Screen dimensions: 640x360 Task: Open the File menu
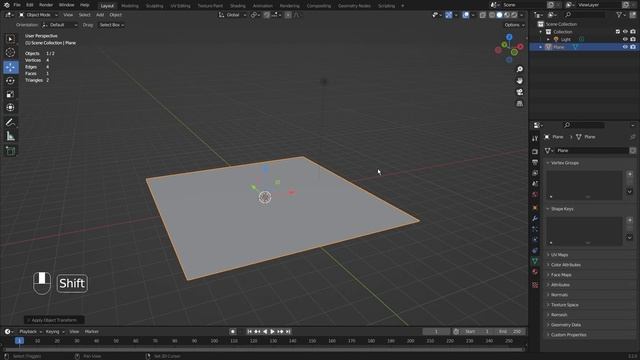pyautogui.click(x=17, y=5)
